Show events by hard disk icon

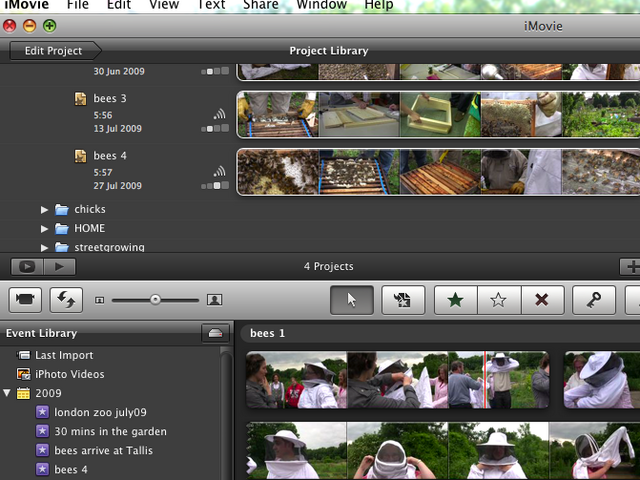tap(215, 333)
